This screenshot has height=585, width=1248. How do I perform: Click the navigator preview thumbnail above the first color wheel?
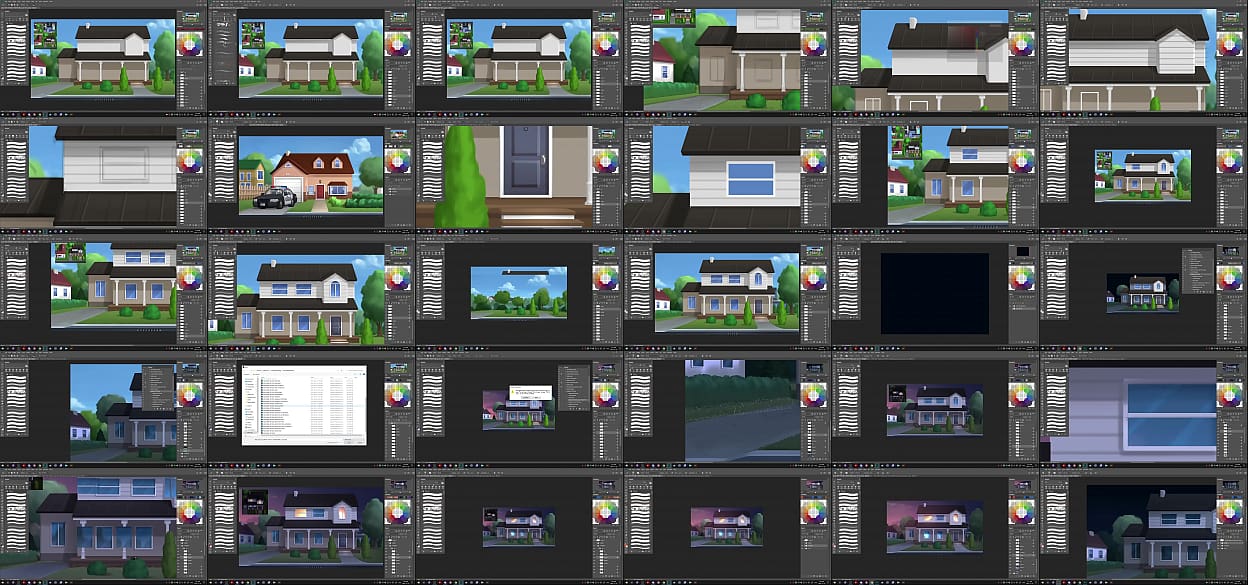pyautogui.click(x=189, y=20)
